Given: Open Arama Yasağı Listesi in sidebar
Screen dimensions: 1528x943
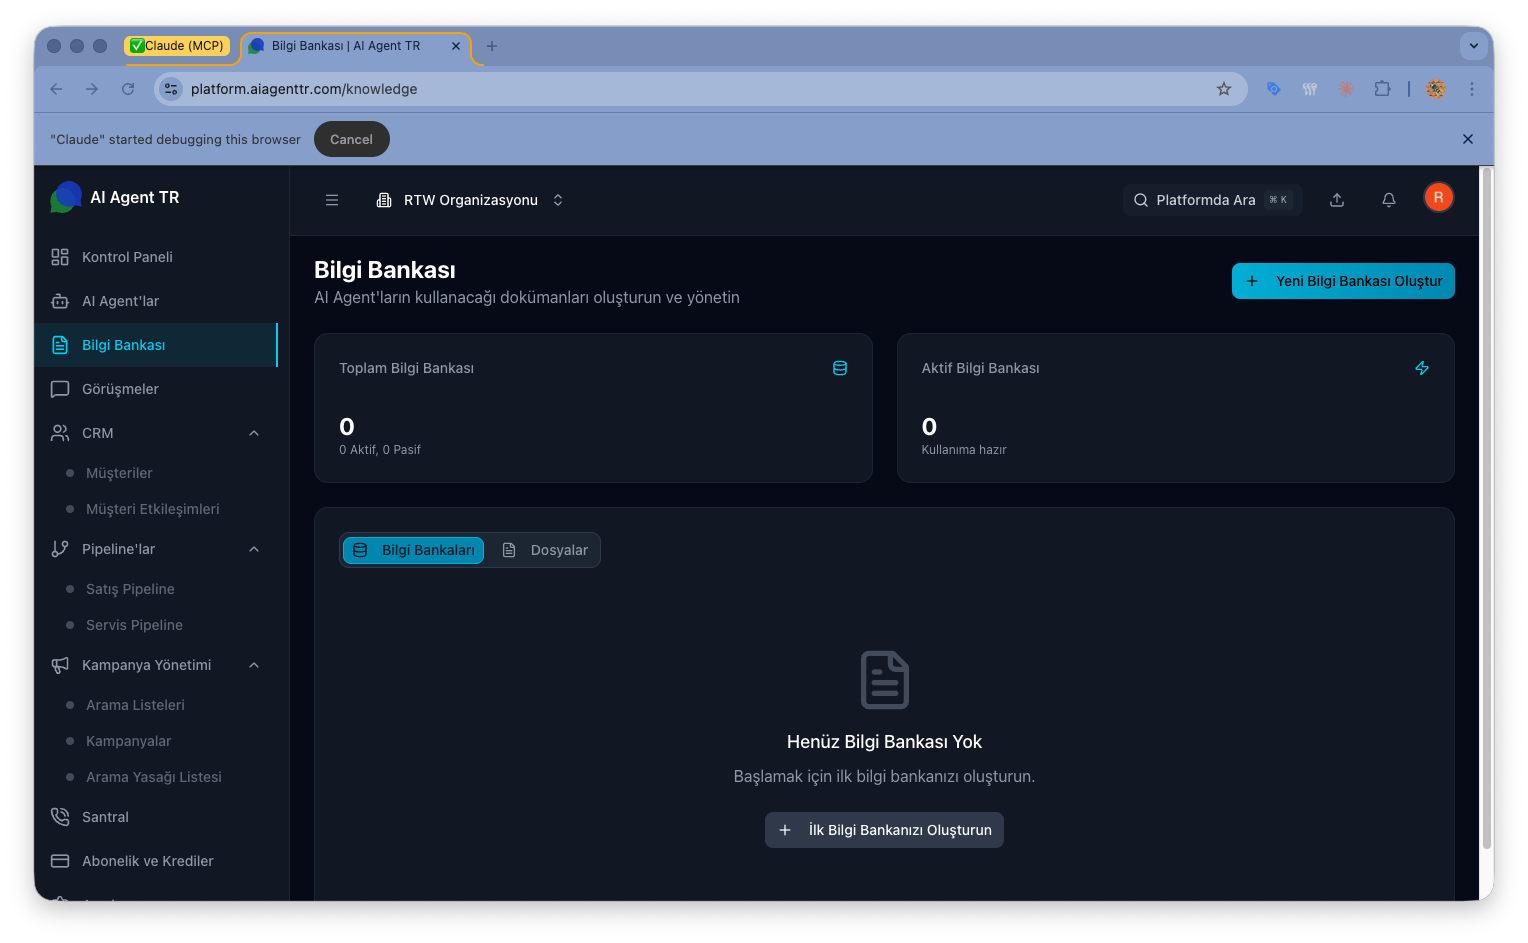Looking at the screenshot, I should (x=154, y=777).
